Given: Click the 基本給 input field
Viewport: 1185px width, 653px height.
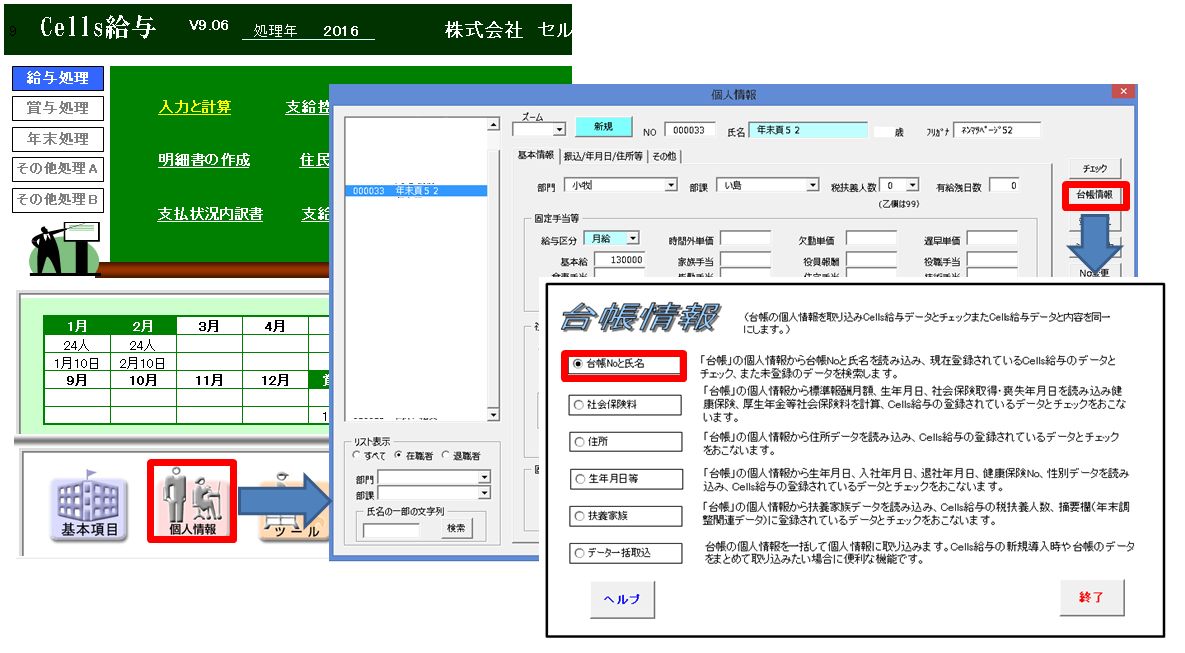Looking at the screenshot, I should click(619, 260).
